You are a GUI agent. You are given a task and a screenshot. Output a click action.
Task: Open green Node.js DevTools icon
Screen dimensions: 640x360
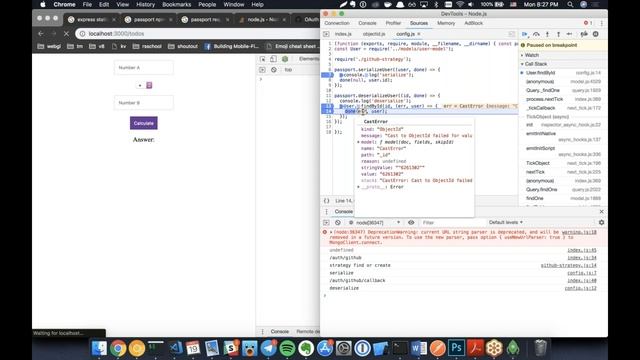tap(285, 59)
